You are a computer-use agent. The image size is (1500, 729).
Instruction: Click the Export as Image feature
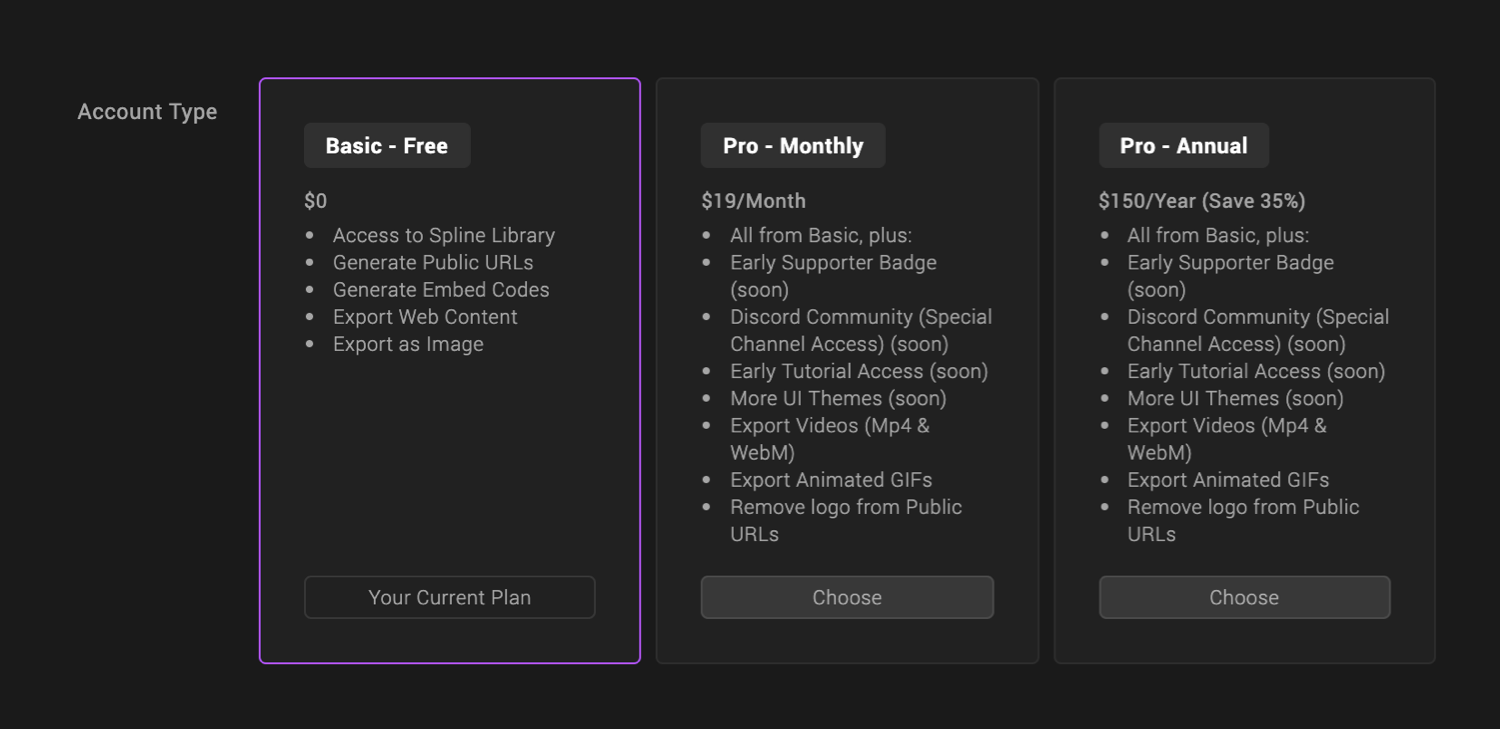tap(408, 344)
